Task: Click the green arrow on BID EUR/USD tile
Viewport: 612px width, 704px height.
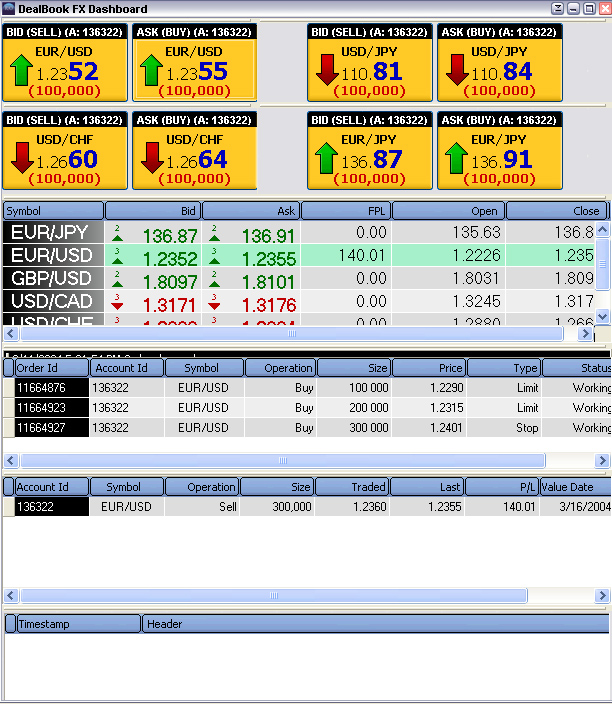Action: pyautogui.click(x=20, y=70)
